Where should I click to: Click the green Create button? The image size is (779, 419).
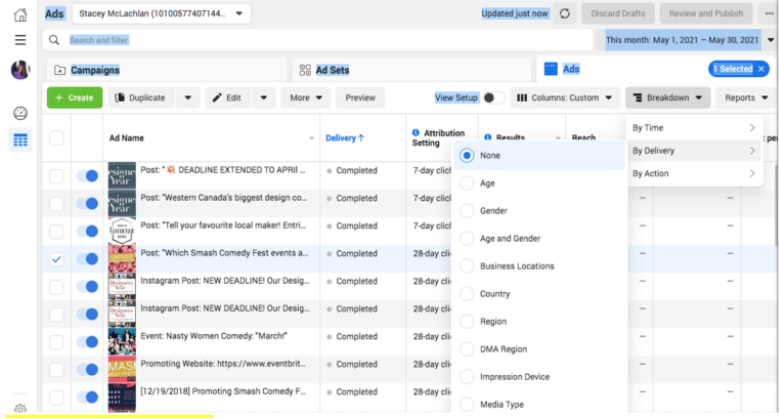click(x=75, y=98)
